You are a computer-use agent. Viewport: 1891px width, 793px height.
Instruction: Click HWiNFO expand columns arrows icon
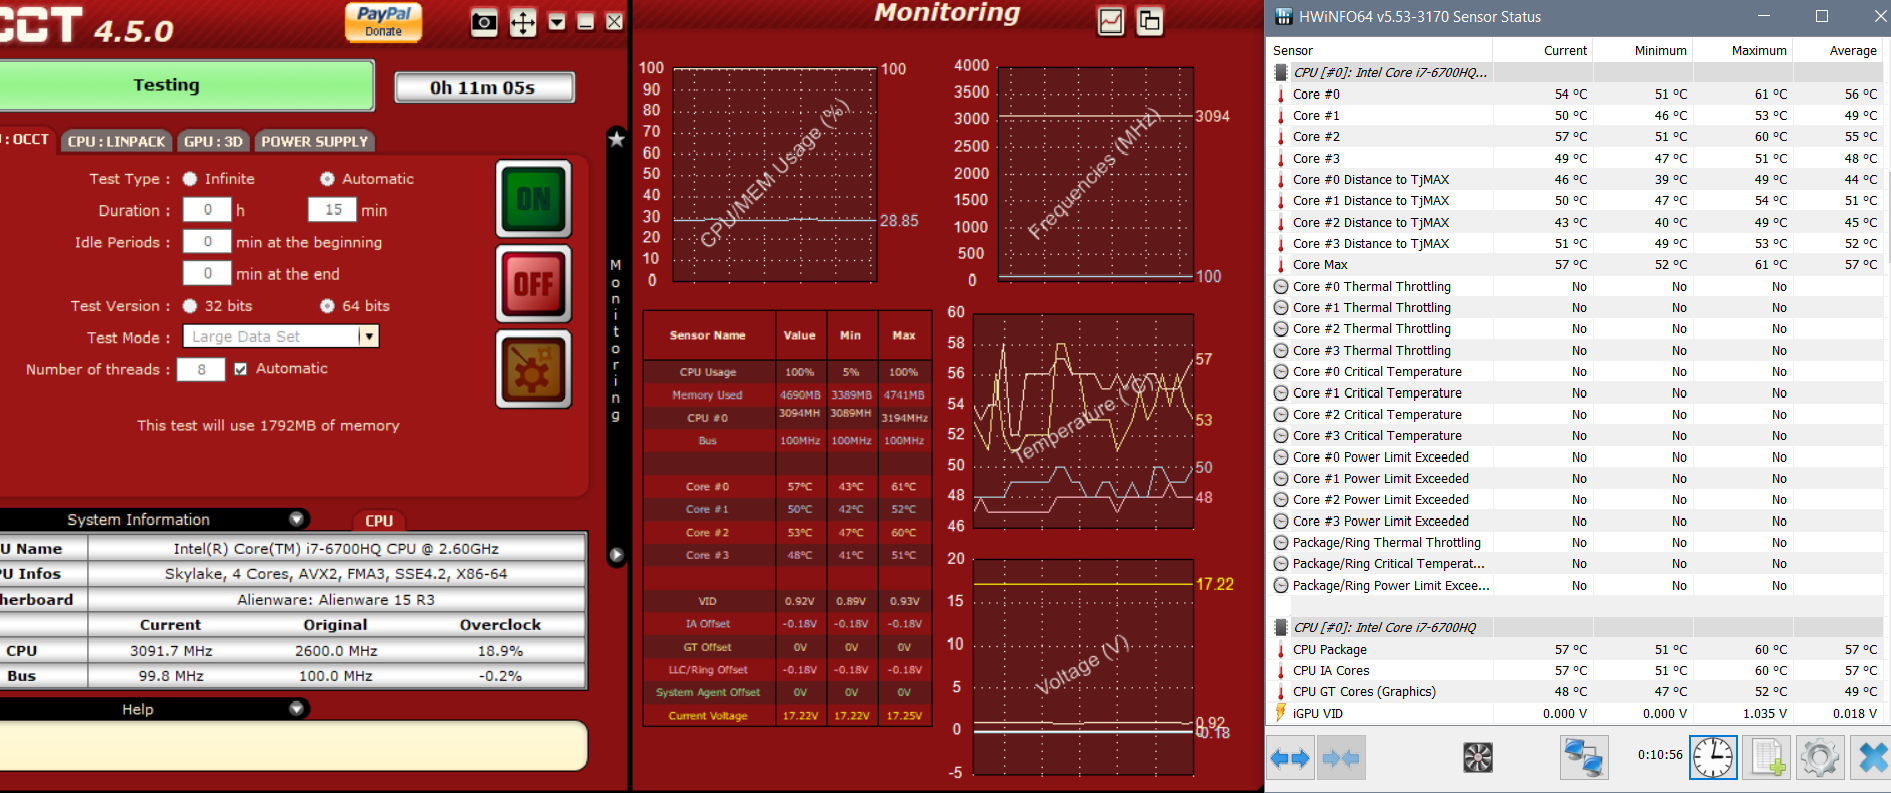(x=1290, y=758)
